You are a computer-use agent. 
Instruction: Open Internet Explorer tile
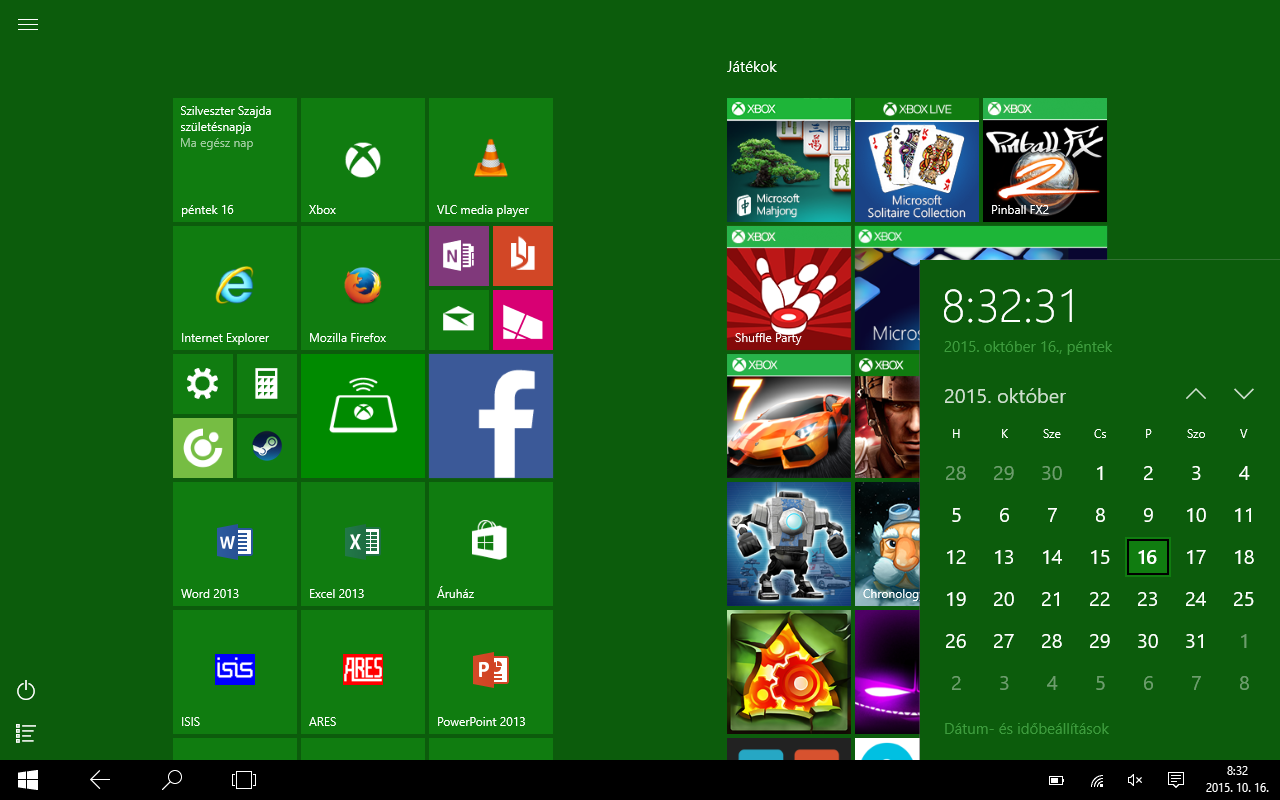coord(235,288)
